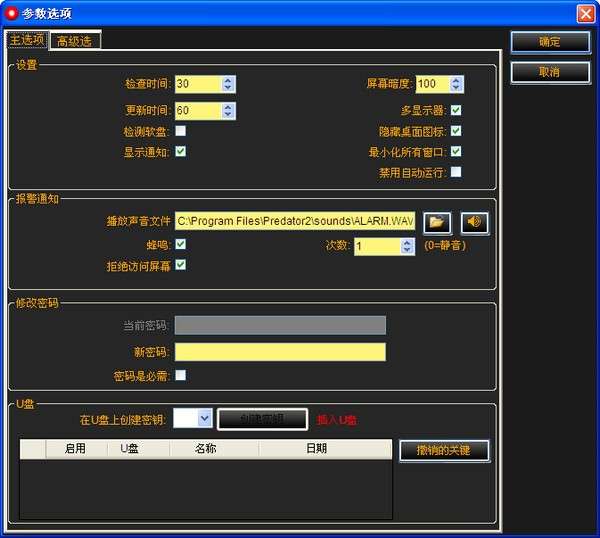Click the 检查时间 field showing 30

[x=198, y=84]
